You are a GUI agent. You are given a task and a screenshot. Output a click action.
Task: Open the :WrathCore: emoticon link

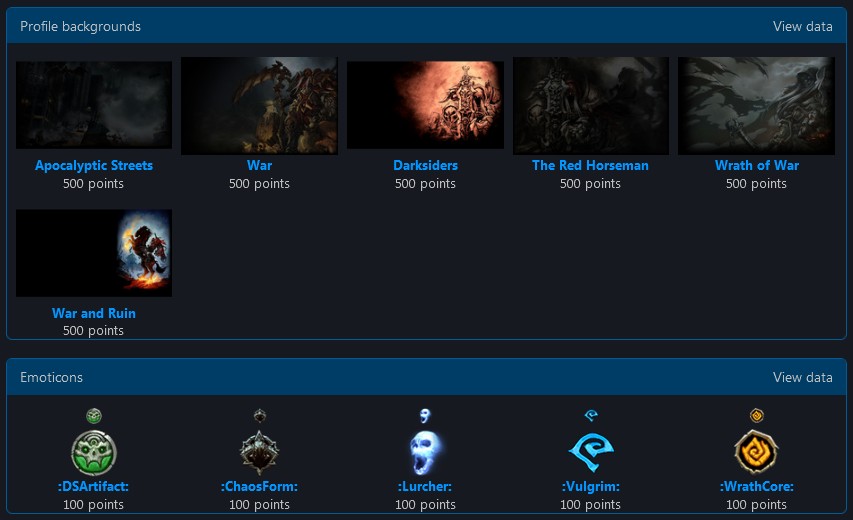757,486
